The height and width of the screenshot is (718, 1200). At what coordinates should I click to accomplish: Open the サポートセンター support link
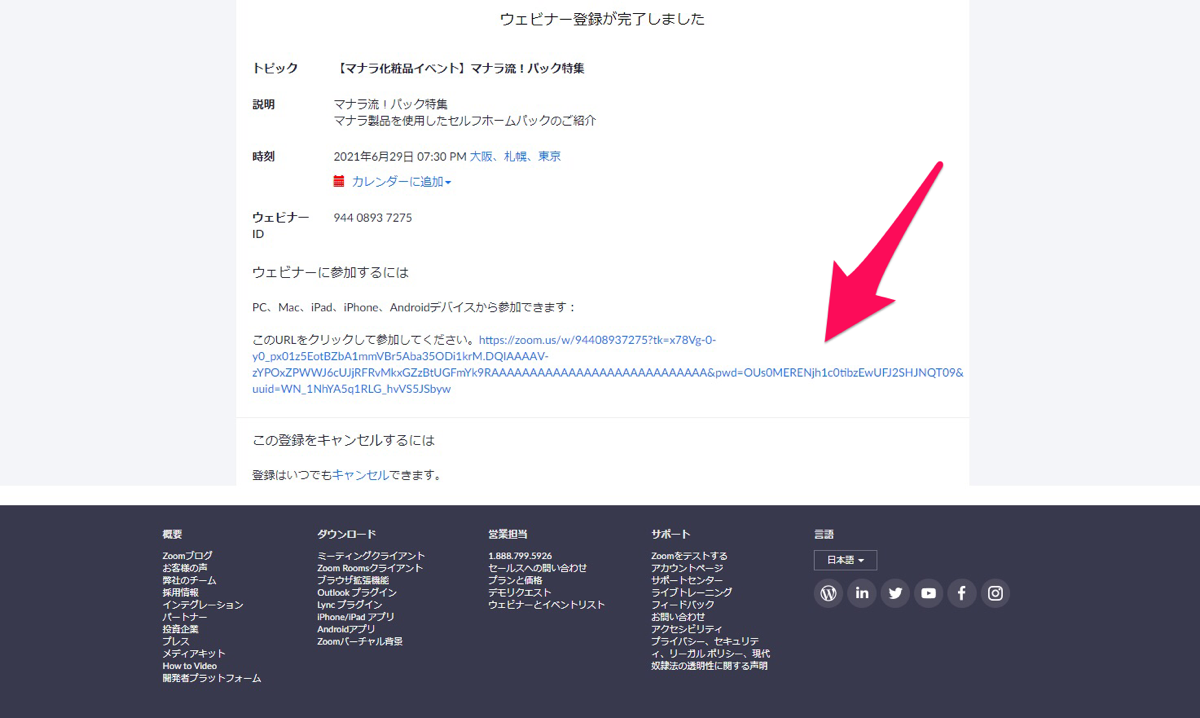pyautogui.click(x=687, y=580)
